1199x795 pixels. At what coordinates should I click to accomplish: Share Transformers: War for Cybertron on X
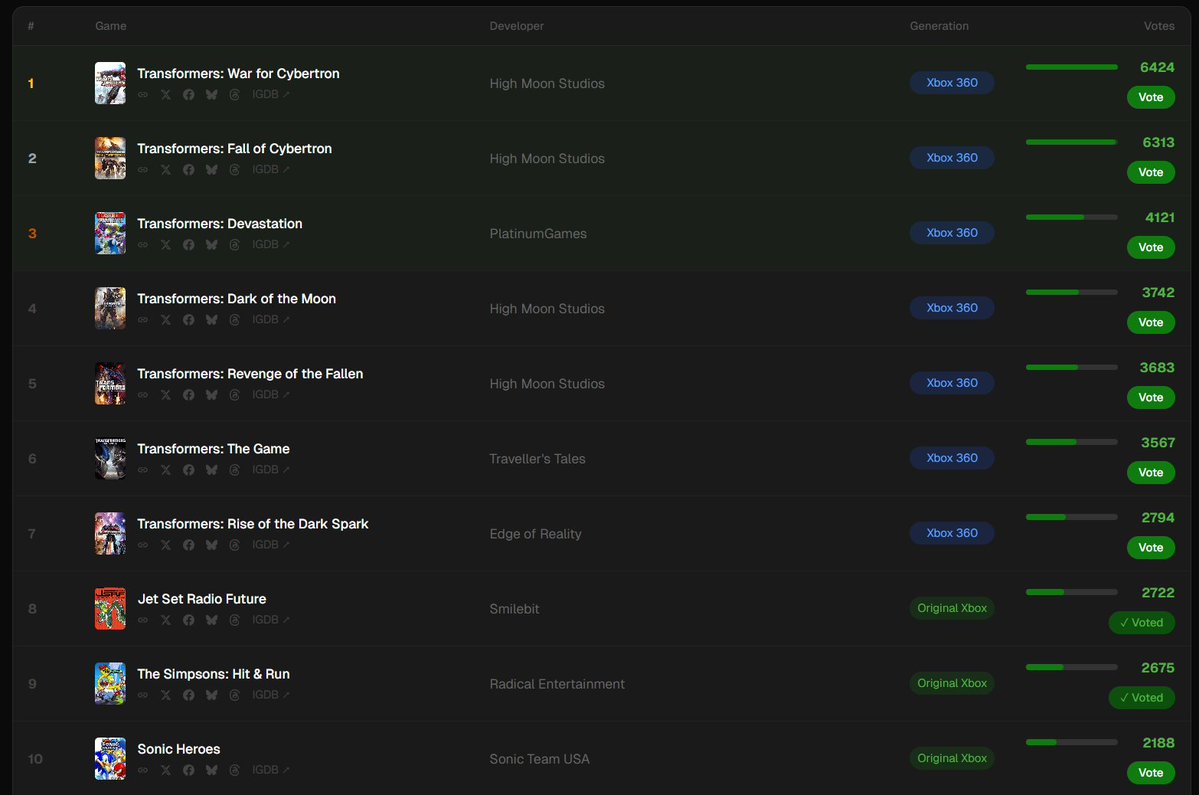point(166,95)
